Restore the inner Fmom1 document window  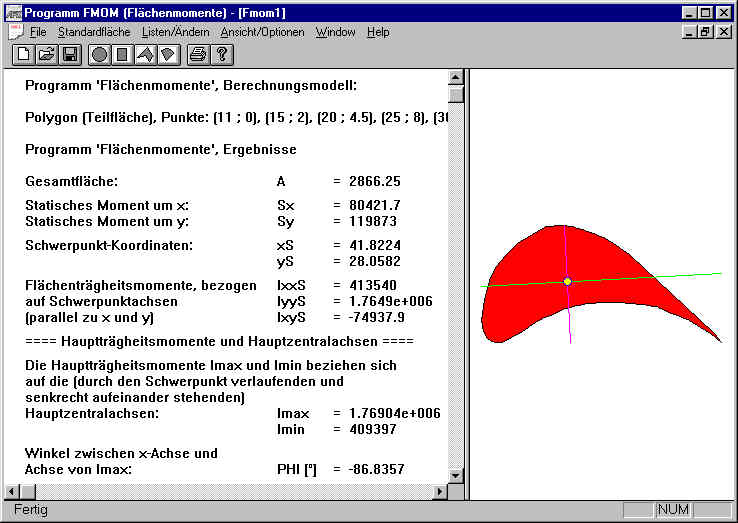706,32
